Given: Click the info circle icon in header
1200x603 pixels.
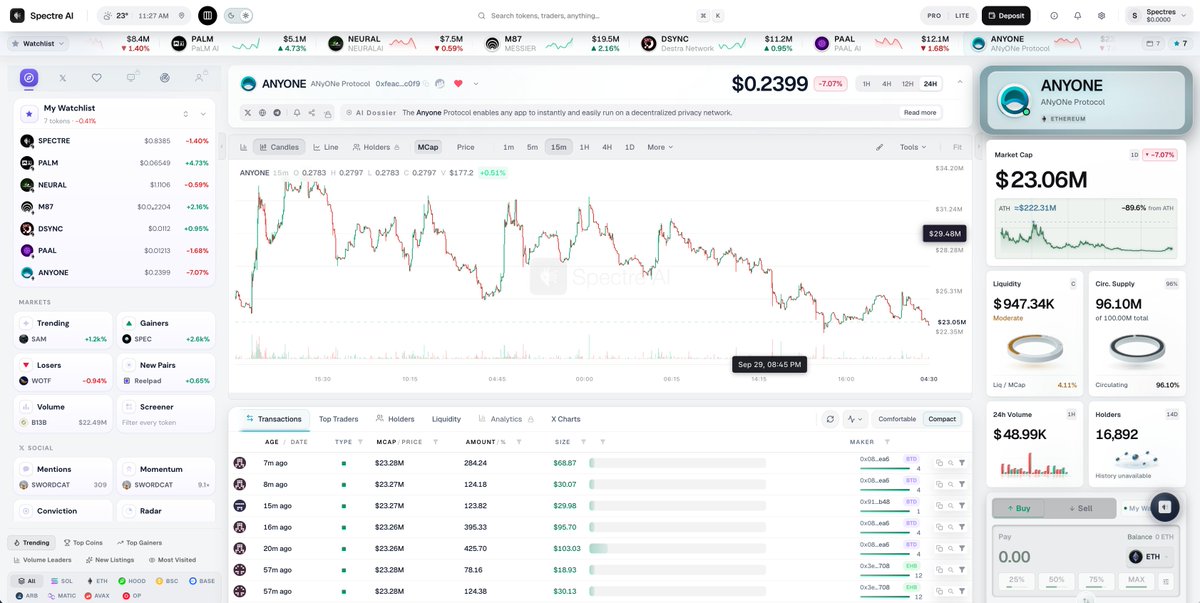Looking at the screenshot, I should click(1054, 16).
